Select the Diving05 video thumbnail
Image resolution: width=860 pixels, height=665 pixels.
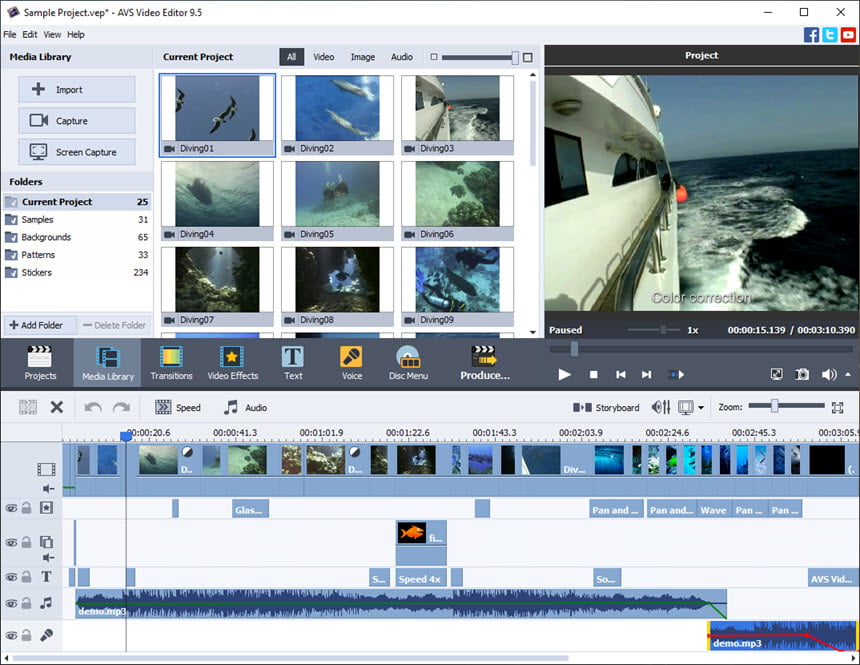point(337,201)
